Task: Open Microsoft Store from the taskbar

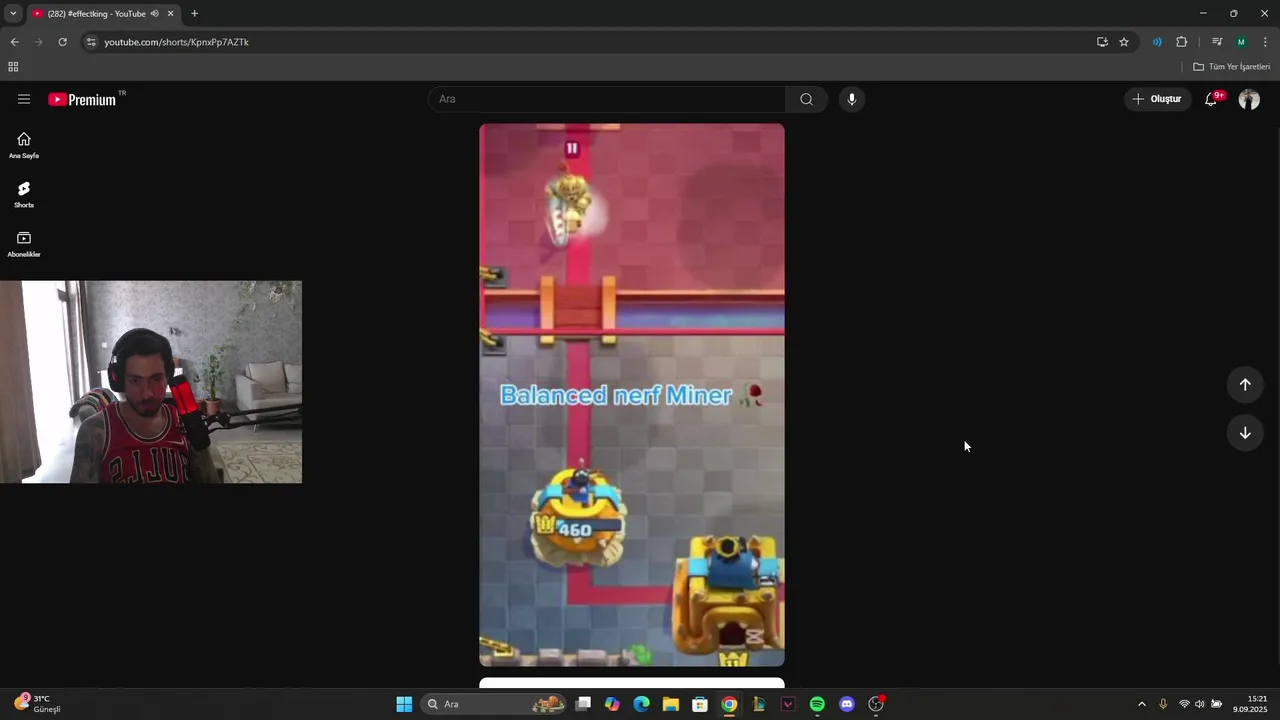Action: pyautogui.click(x=700, y=704)
